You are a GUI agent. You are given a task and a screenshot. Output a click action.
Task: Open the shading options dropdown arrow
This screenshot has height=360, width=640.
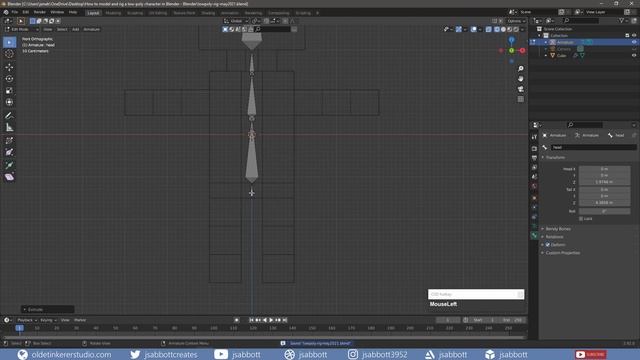[522, 29]
